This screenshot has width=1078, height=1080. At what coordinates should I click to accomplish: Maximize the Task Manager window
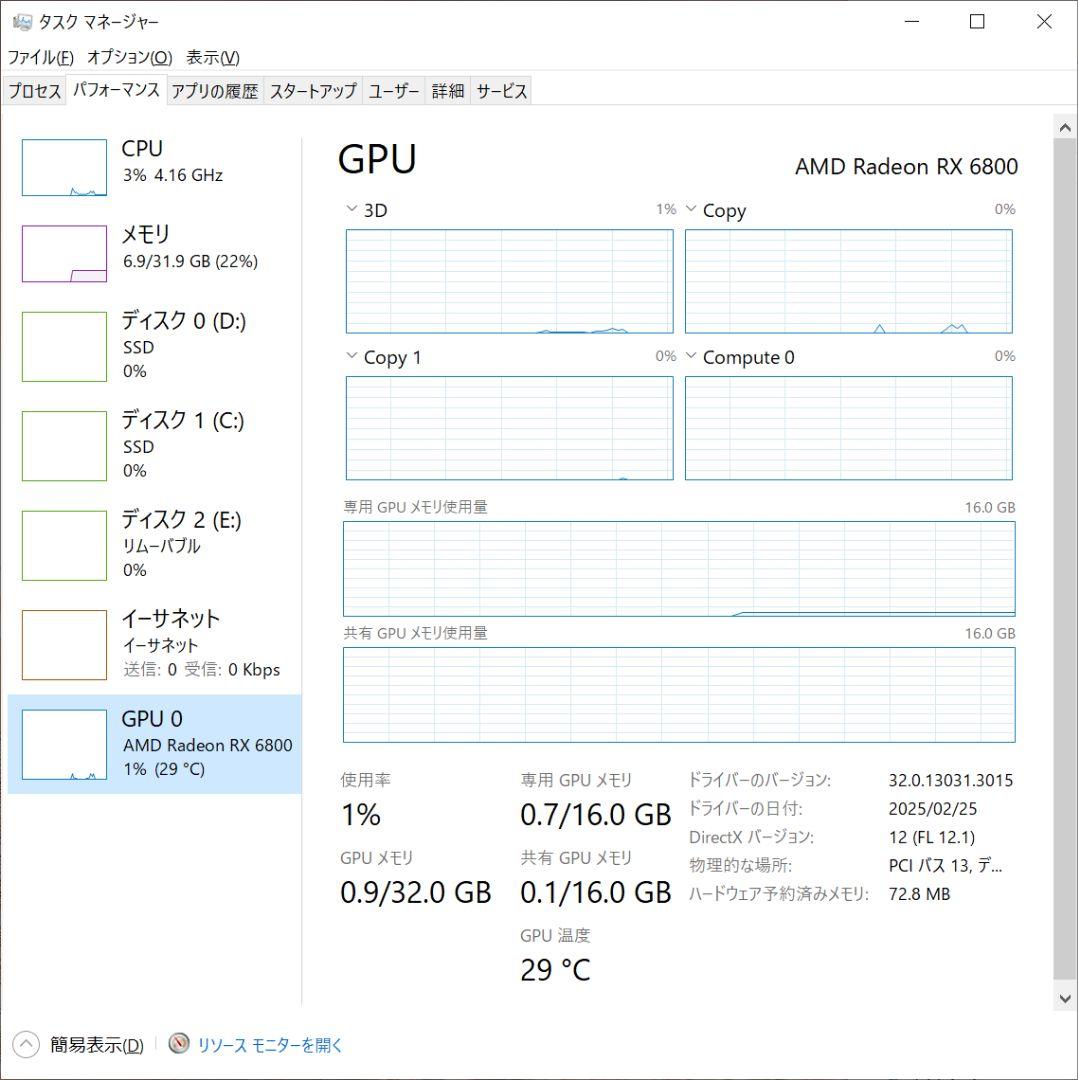tap(977, 21)
